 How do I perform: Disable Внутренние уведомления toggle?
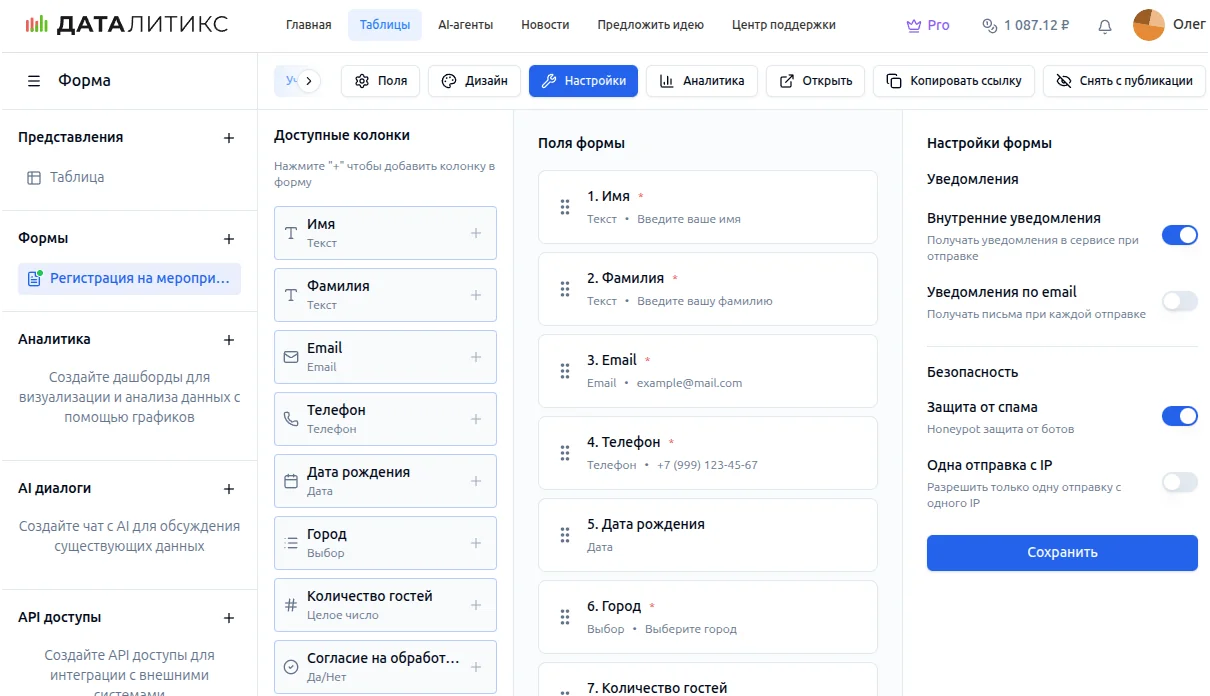click(1179, 235)
